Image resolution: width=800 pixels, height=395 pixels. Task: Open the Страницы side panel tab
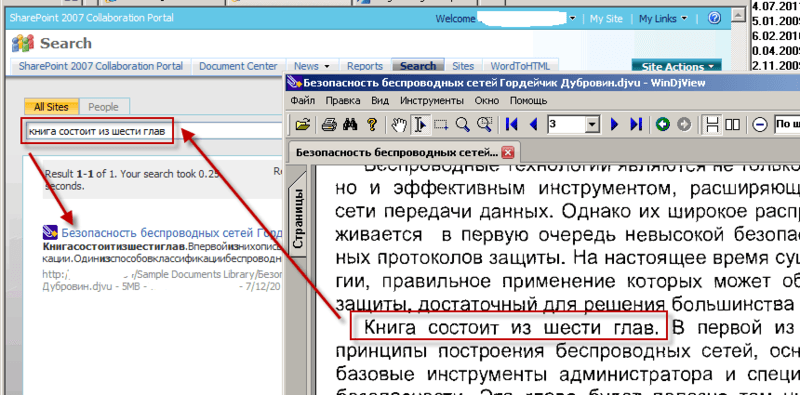point(297,218)
